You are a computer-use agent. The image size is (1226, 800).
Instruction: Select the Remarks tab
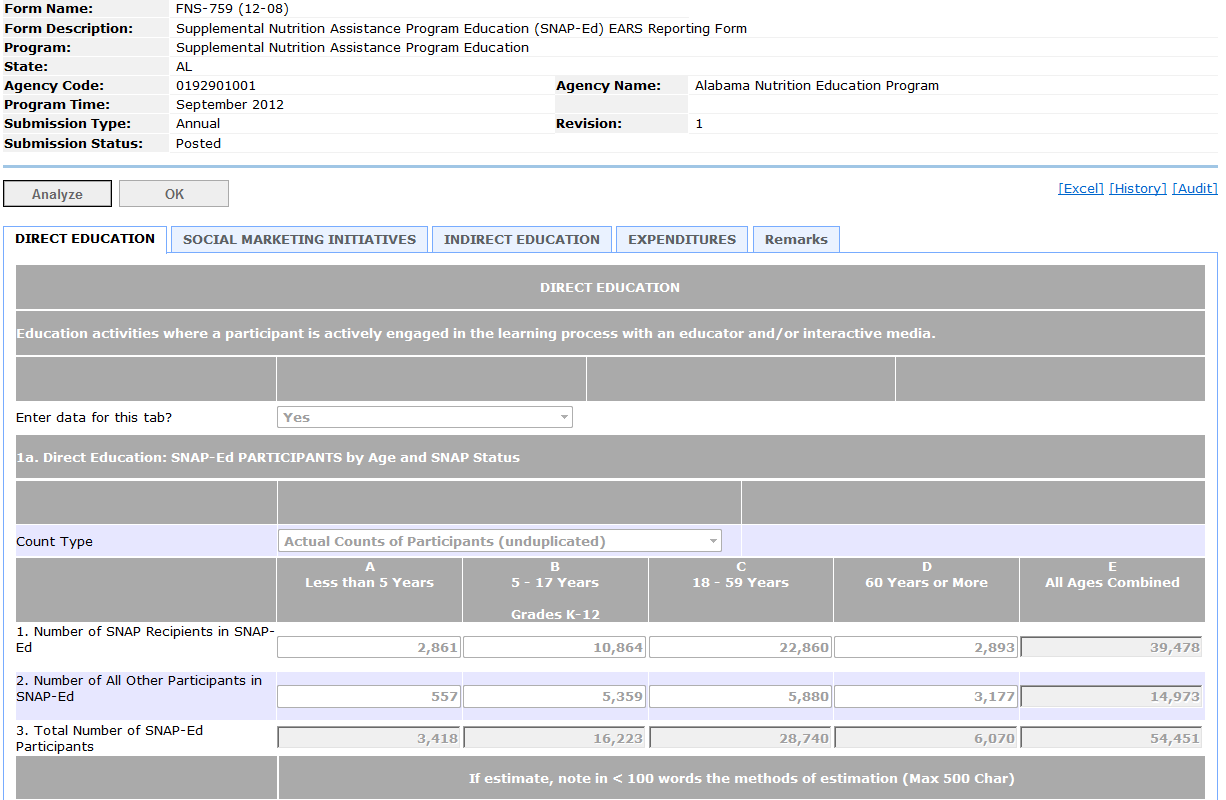(795, 240)
